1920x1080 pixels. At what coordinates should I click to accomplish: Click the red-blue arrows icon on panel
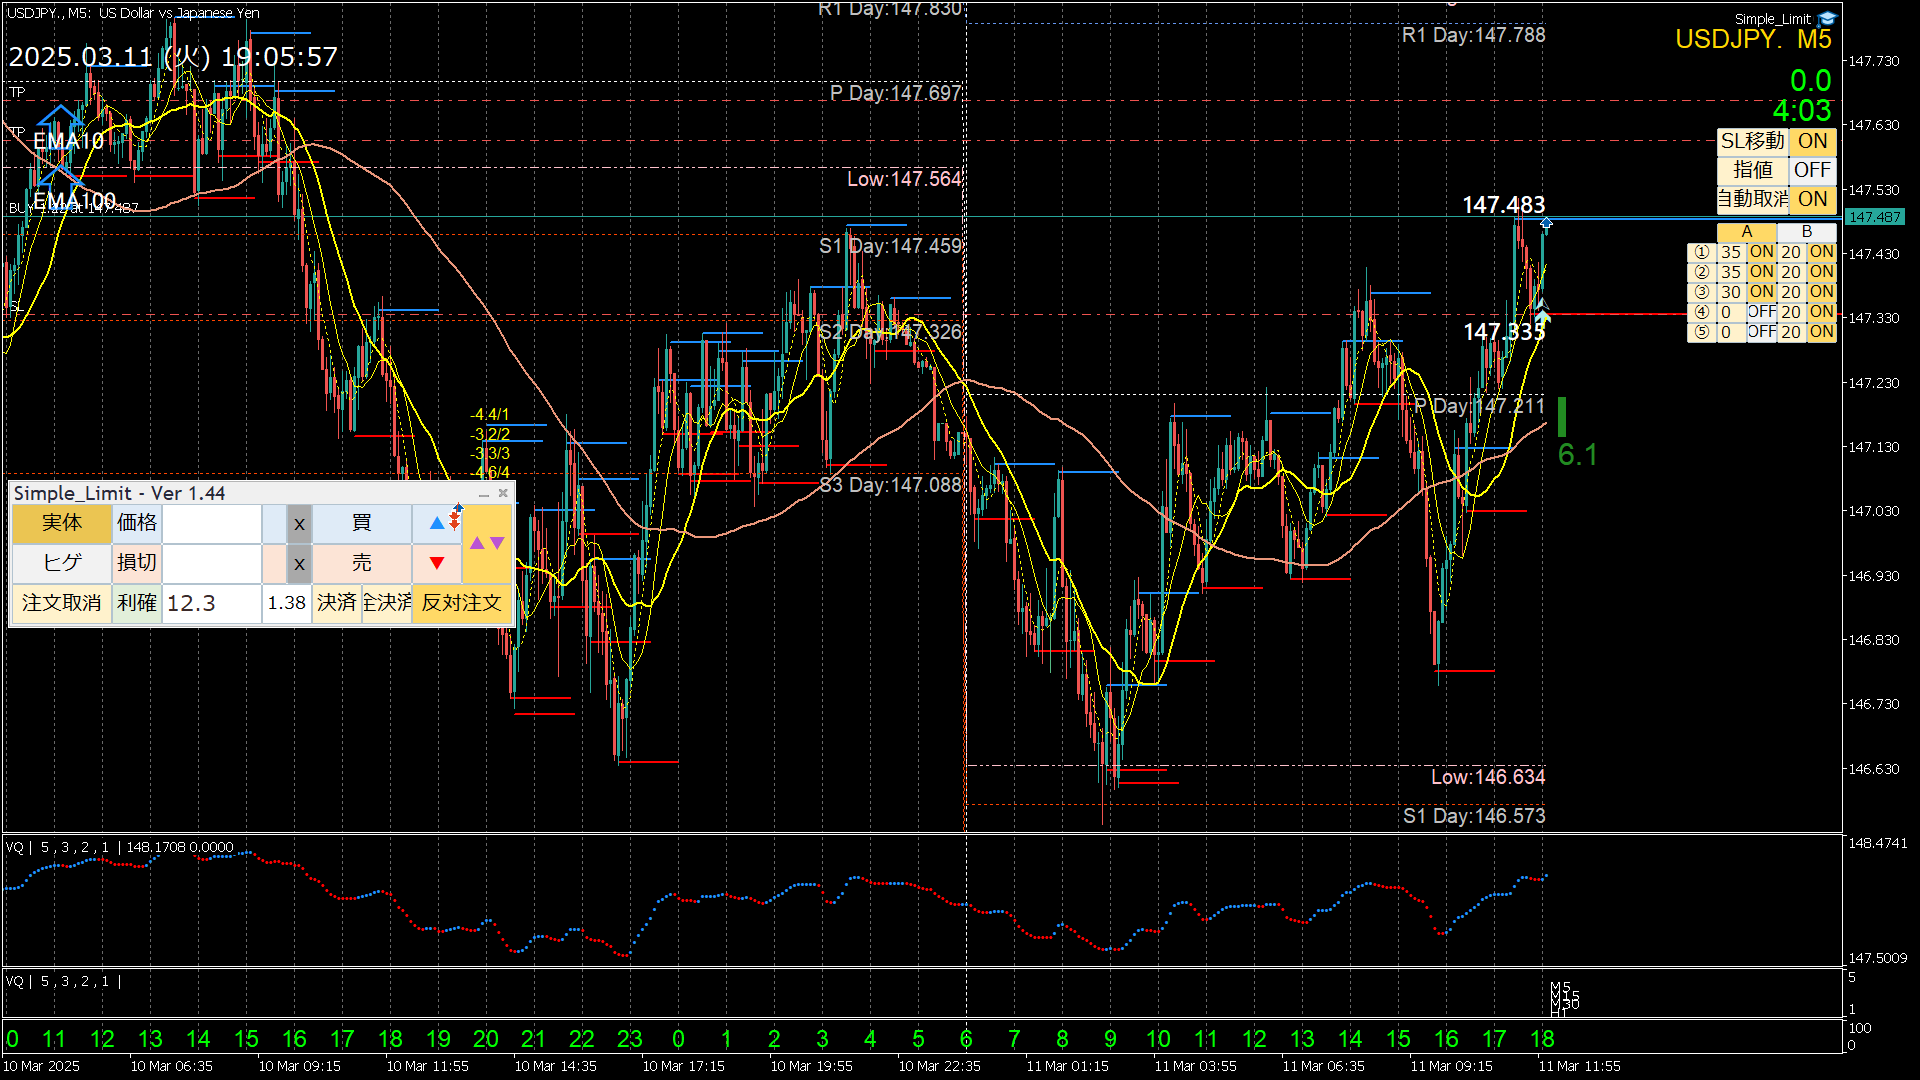click(456, 516)
